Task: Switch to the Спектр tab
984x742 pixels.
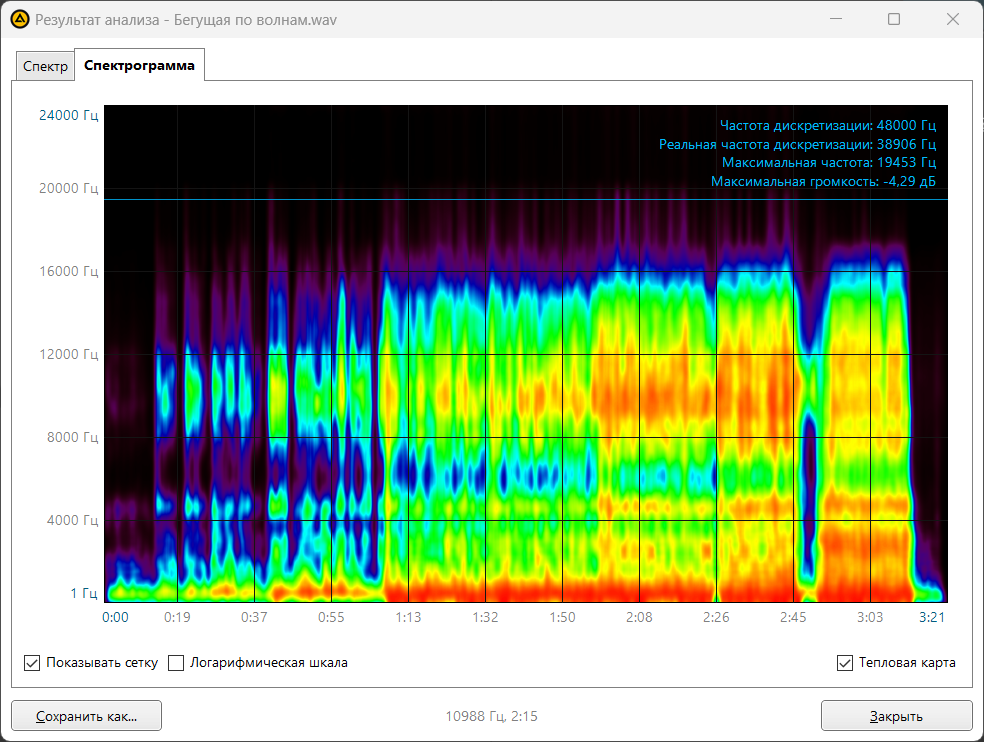Action: coord(46,67)
